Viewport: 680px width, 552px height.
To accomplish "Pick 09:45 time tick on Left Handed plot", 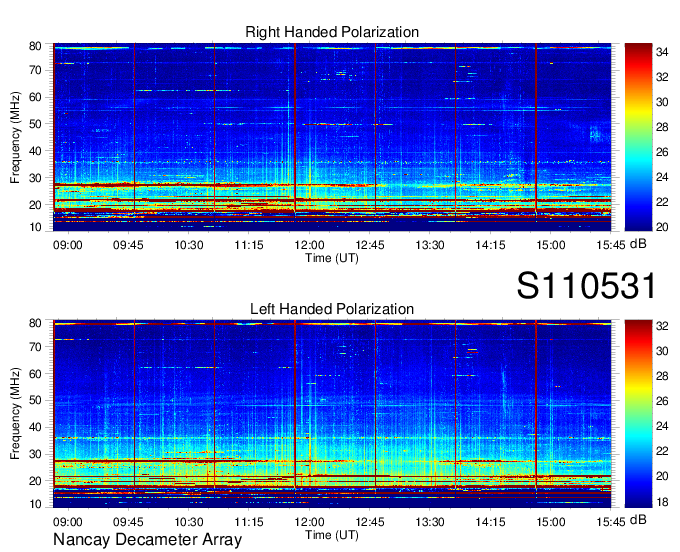I will (x=128, y=522).
